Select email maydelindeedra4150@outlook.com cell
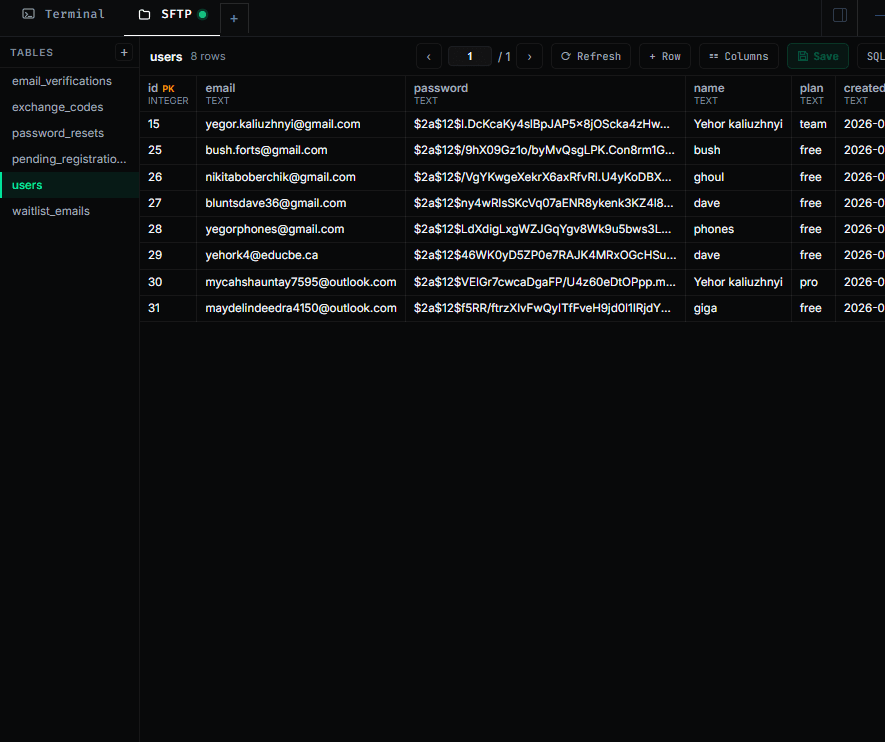 tap(301, 308)
